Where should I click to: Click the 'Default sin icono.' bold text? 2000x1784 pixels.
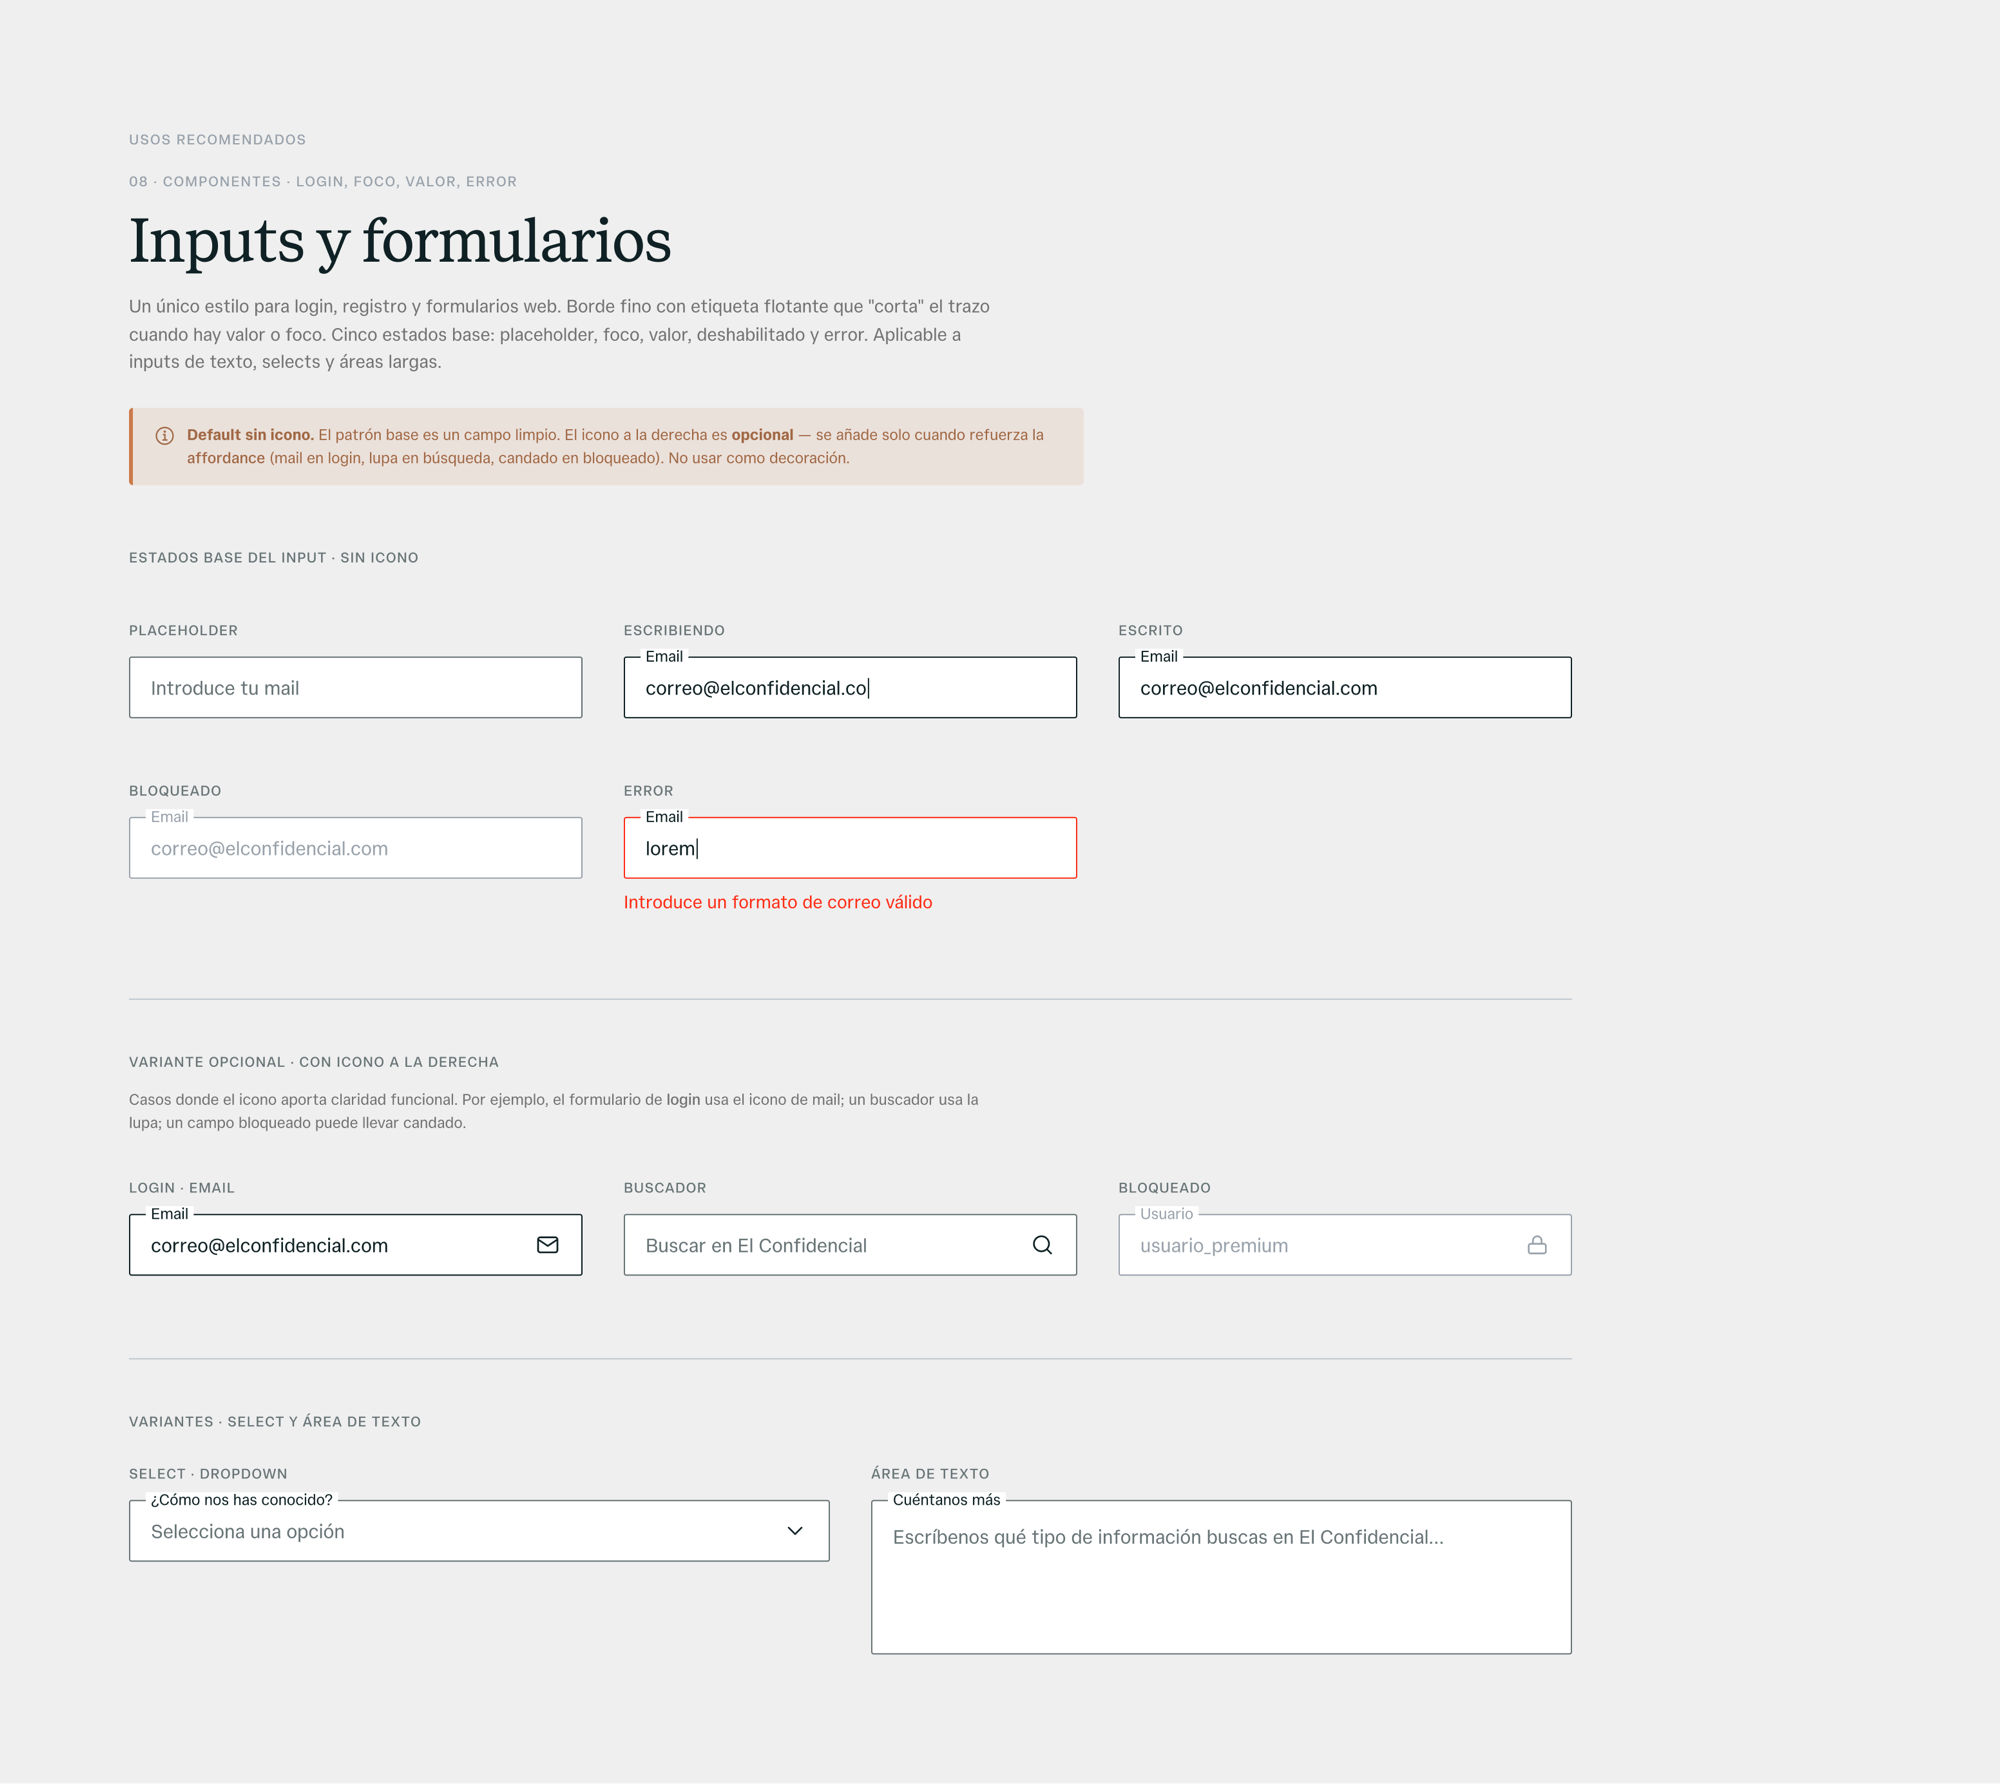tap(250, 435)
